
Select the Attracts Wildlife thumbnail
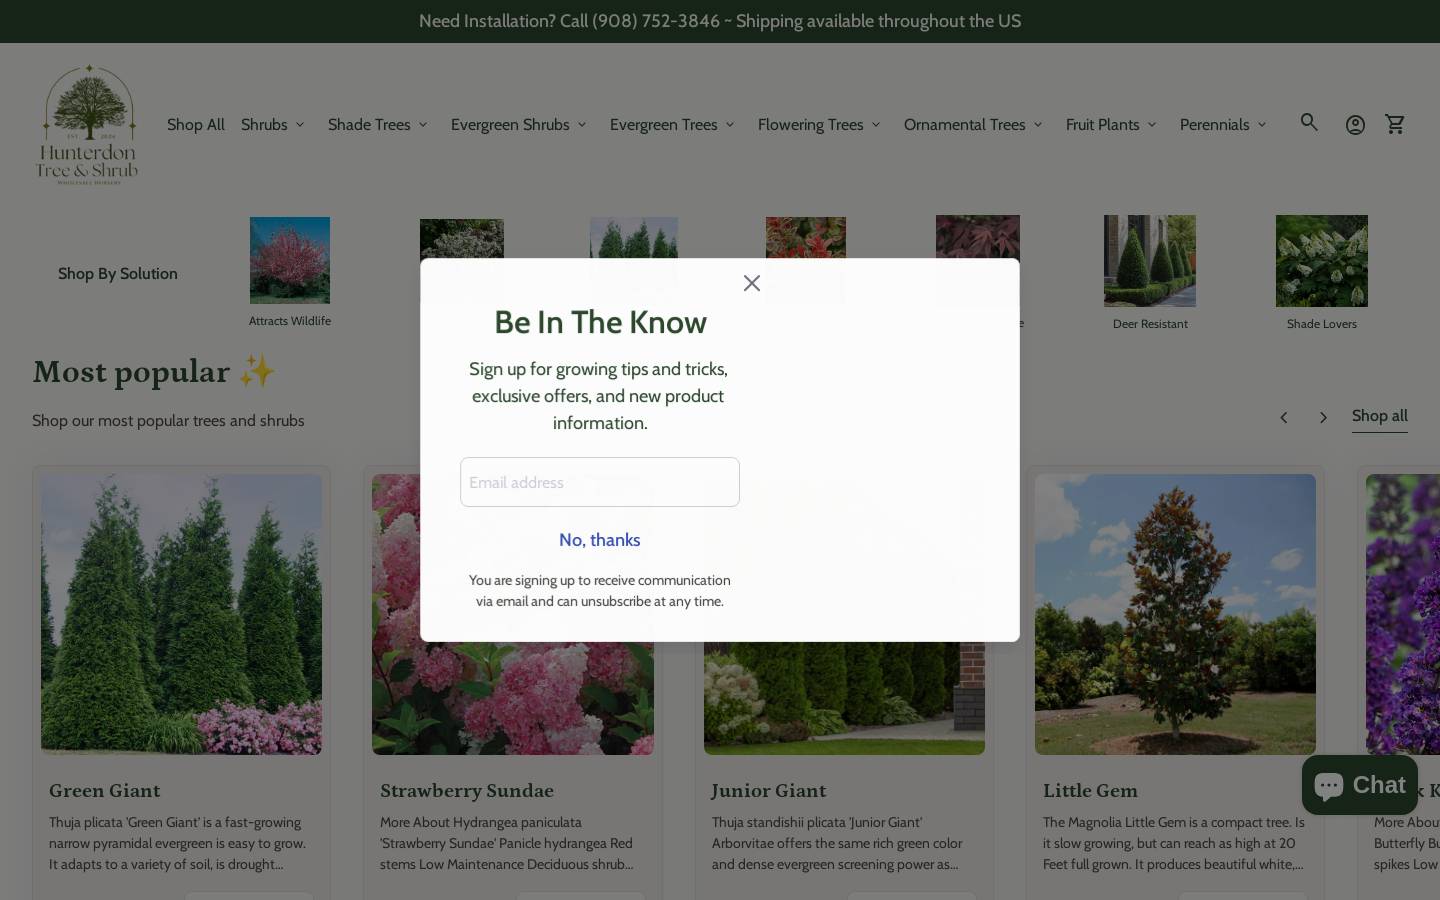coord(290,260)
